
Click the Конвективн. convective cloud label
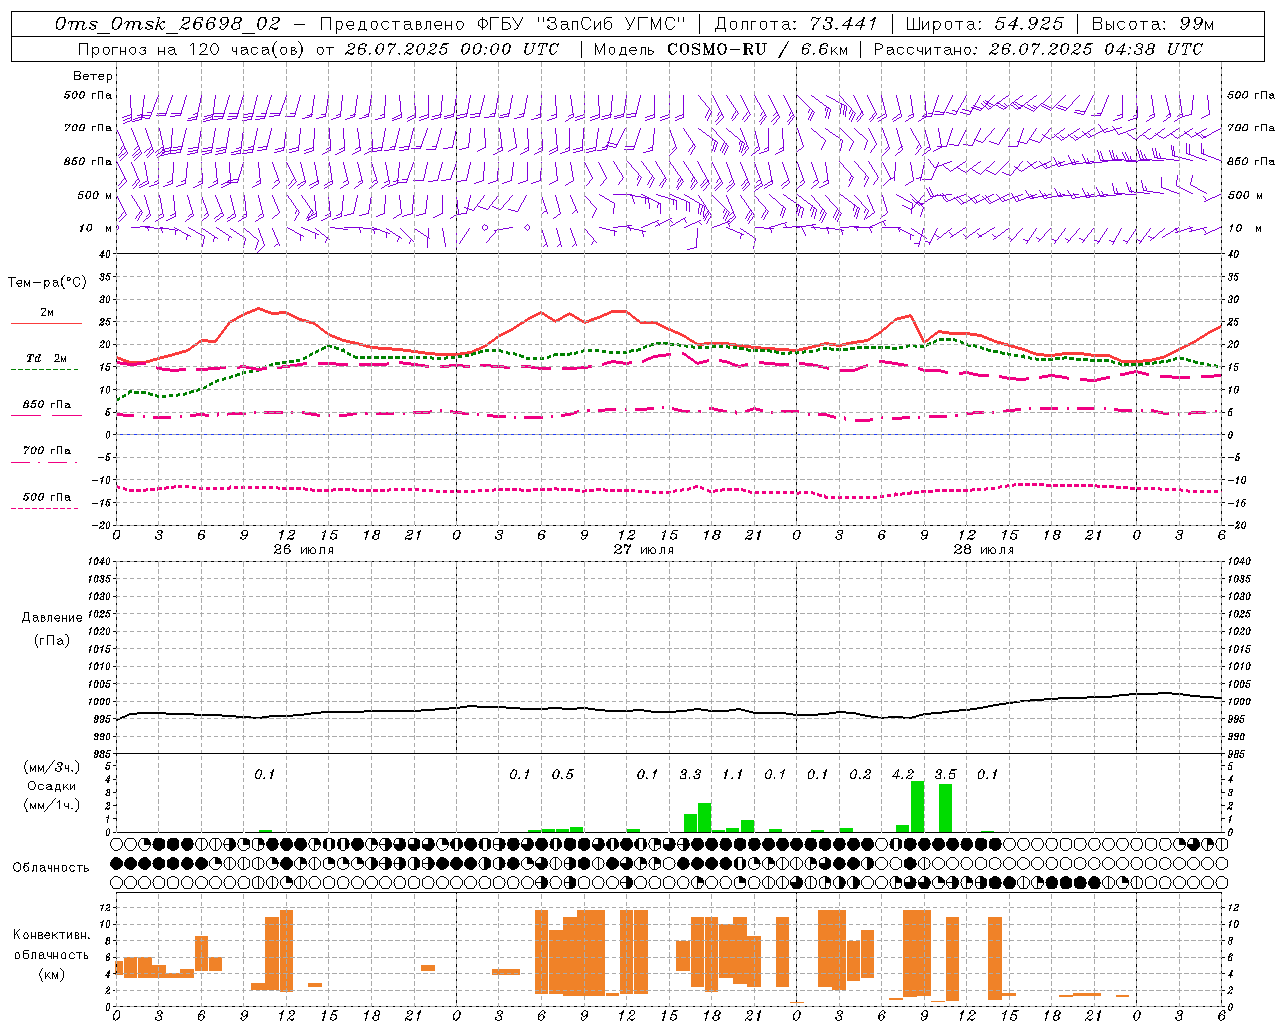tap(51, 935)
